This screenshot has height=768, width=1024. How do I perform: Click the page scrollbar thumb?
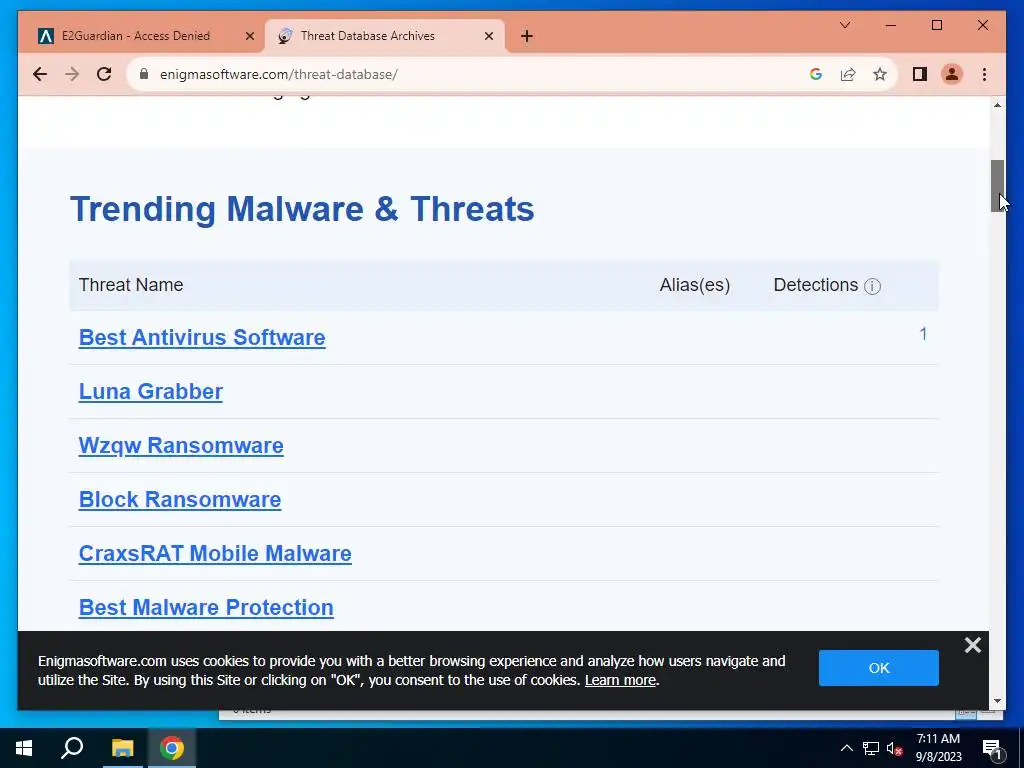tap(997, 185)
